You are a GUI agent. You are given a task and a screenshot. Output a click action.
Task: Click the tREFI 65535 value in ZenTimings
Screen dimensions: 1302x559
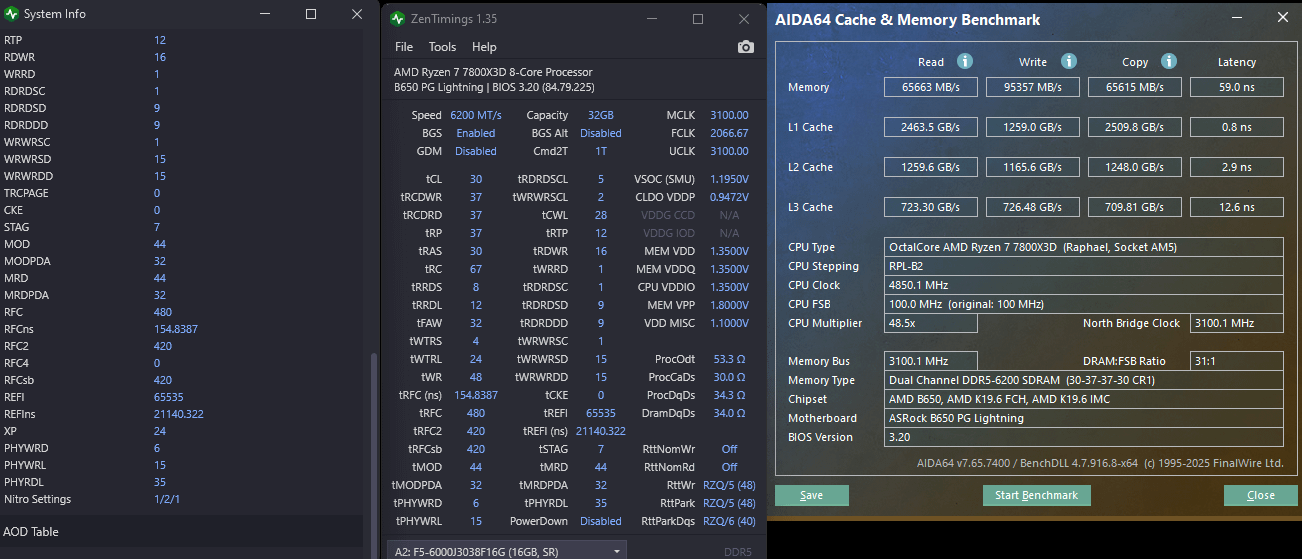pos(601,413)
